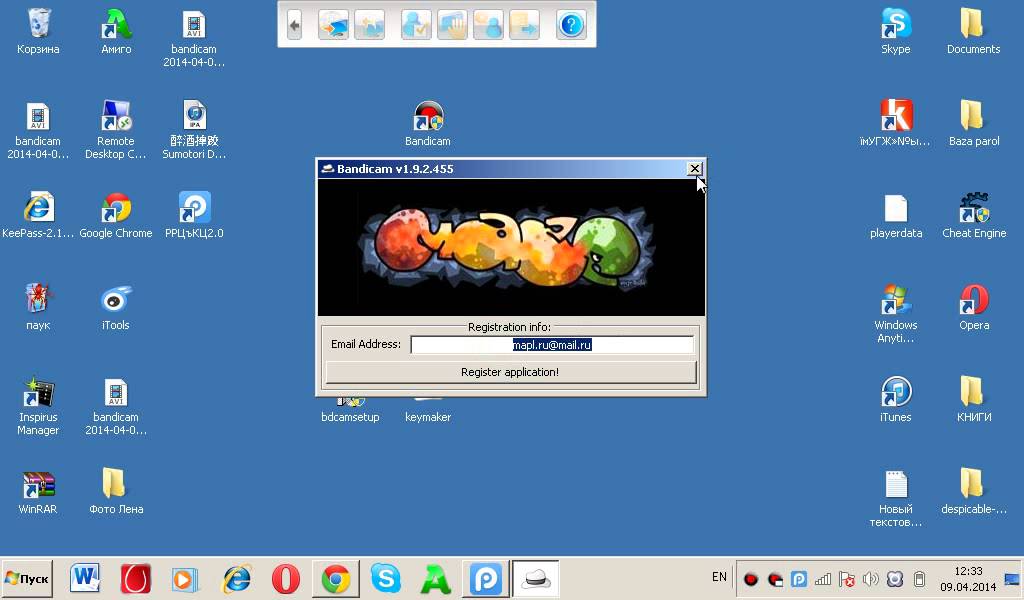This screenshot has height=600, width=1024.
Task: Click the back arrow on the top toolbar
Action: pyautogui.click(x=295, y=25)
